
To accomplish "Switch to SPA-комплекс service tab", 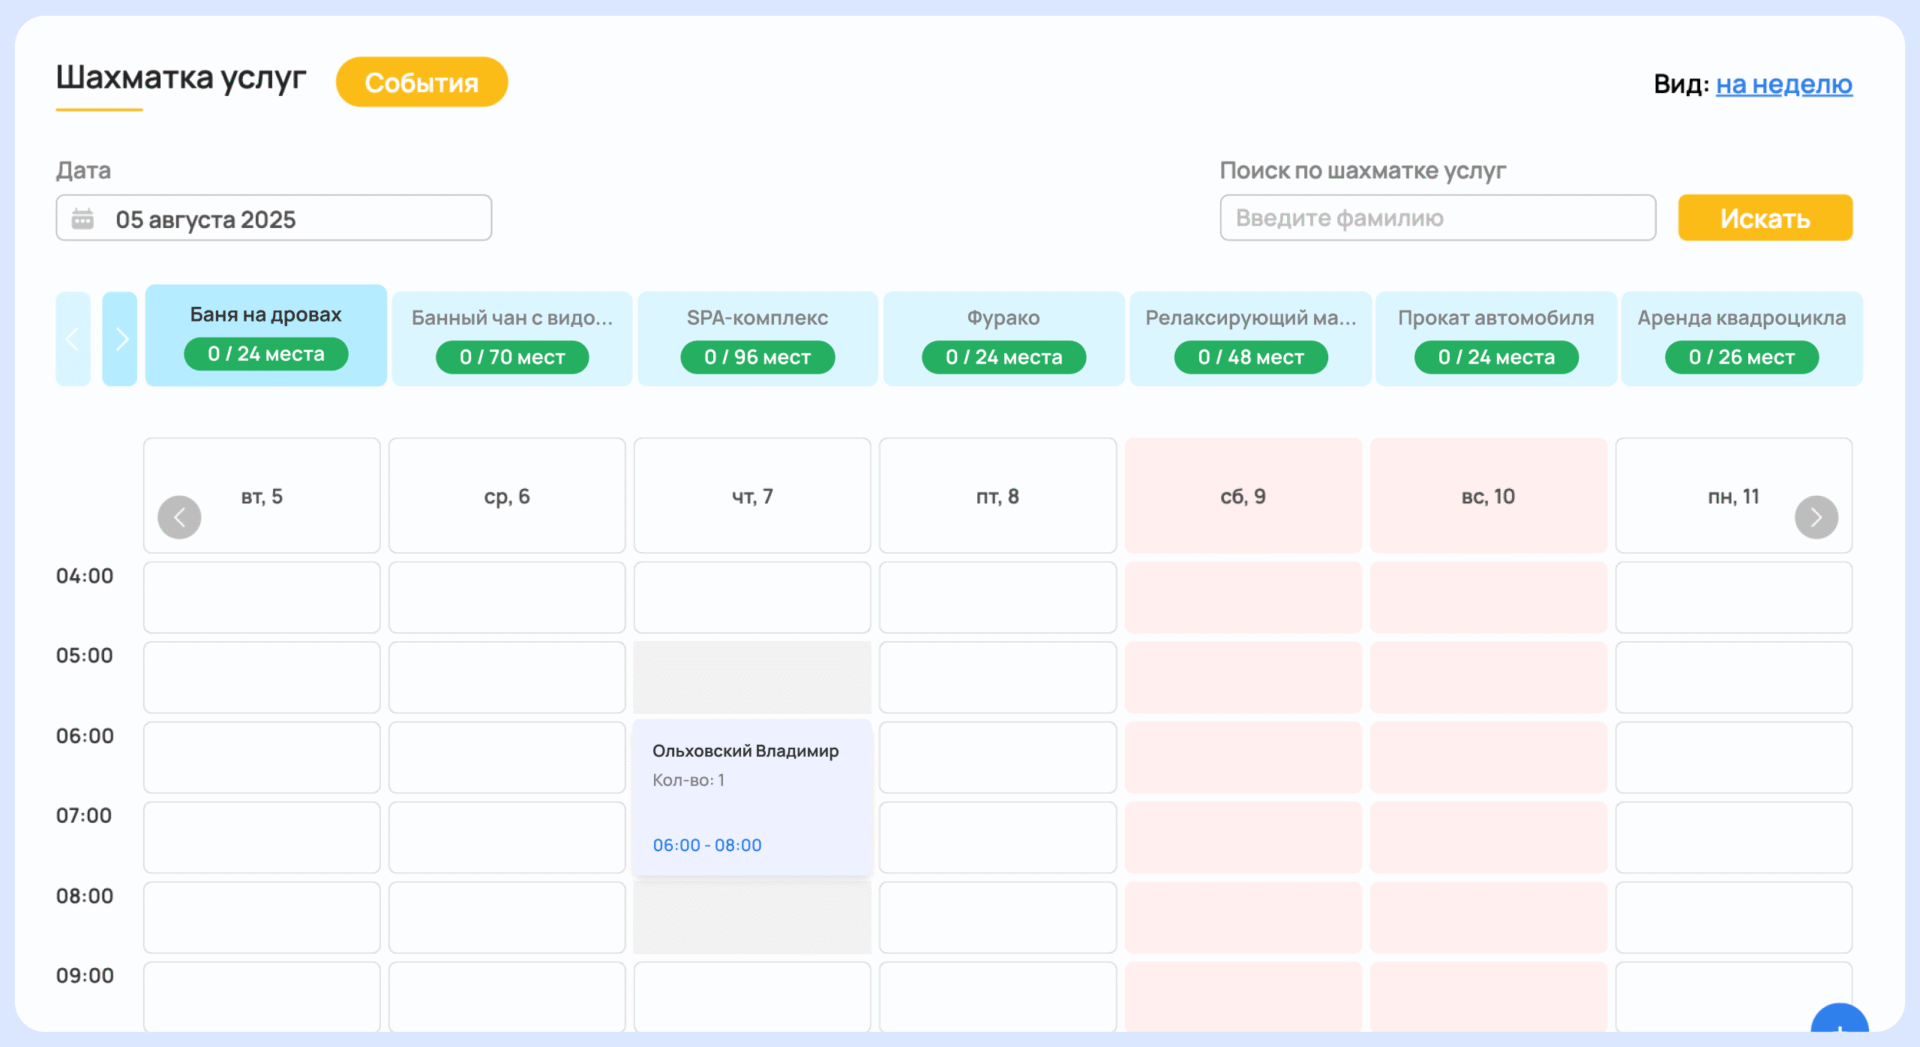I will [x=757, y=339].
